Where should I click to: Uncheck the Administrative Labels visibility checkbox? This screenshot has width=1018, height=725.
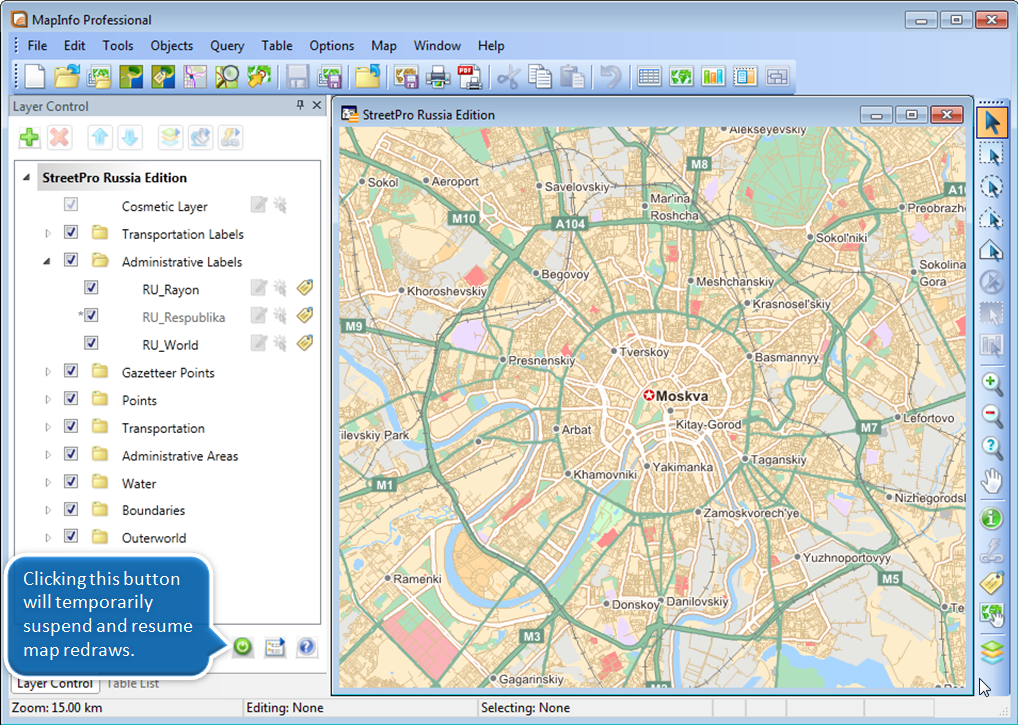coord(71,260)
